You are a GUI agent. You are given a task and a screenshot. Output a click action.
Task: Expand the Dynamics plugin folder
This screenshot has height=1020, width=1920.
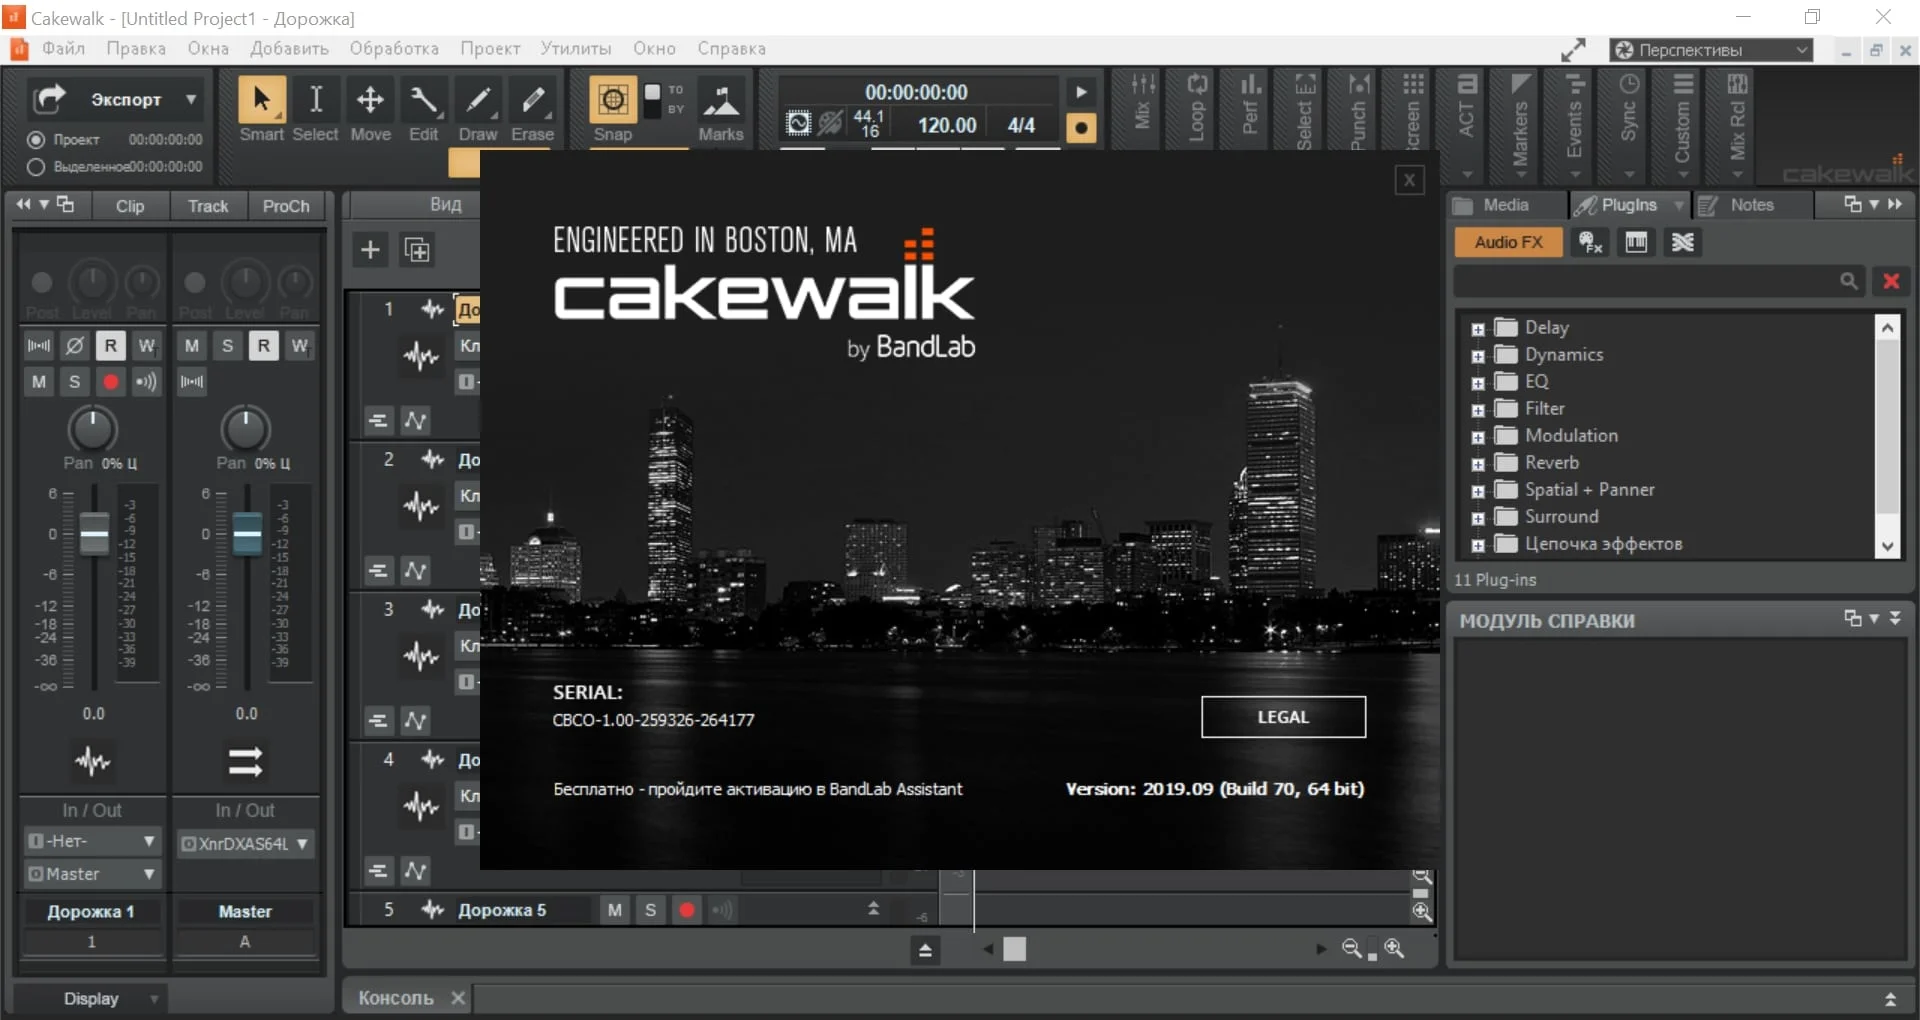1478,356
